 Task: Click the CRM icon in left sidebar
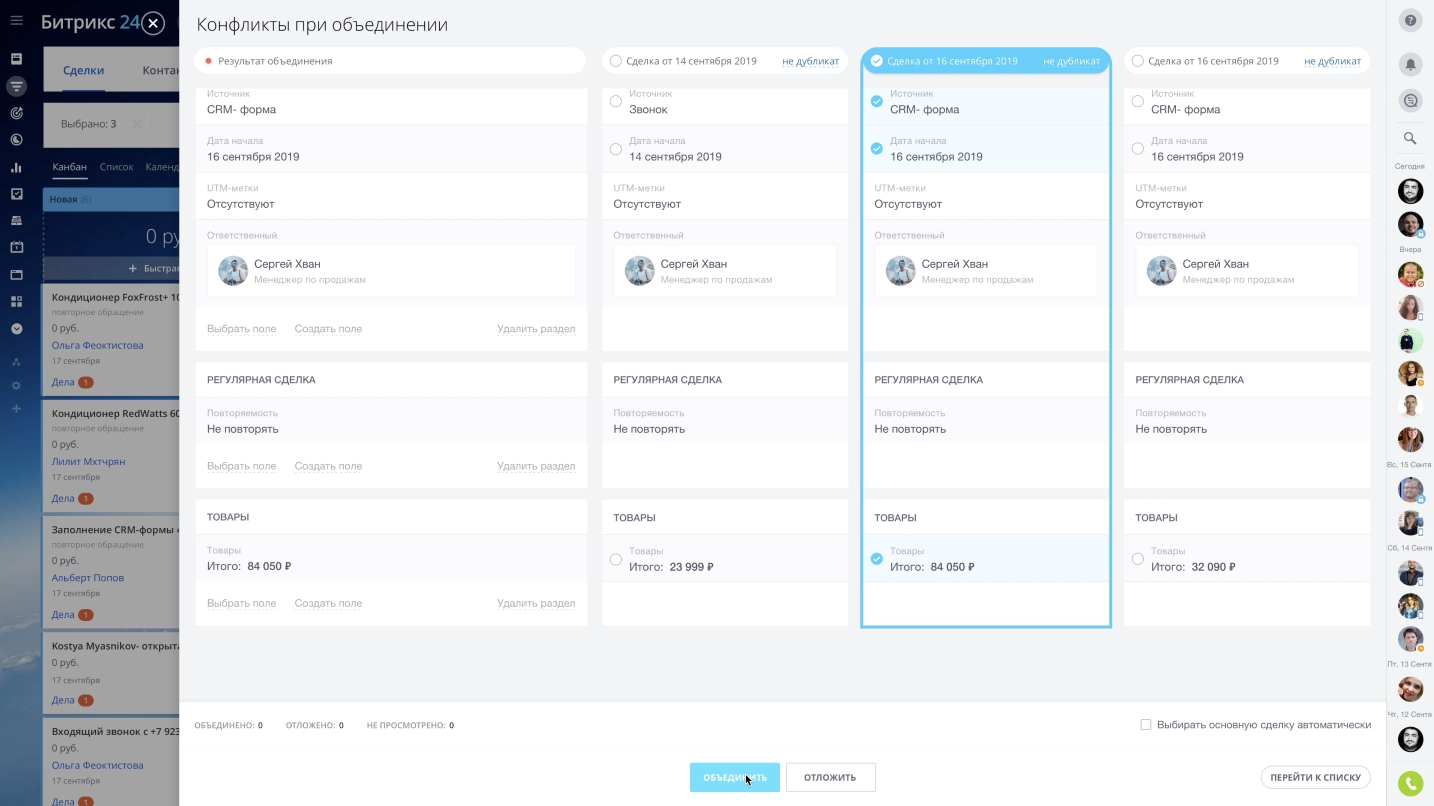tap(16, 87)
